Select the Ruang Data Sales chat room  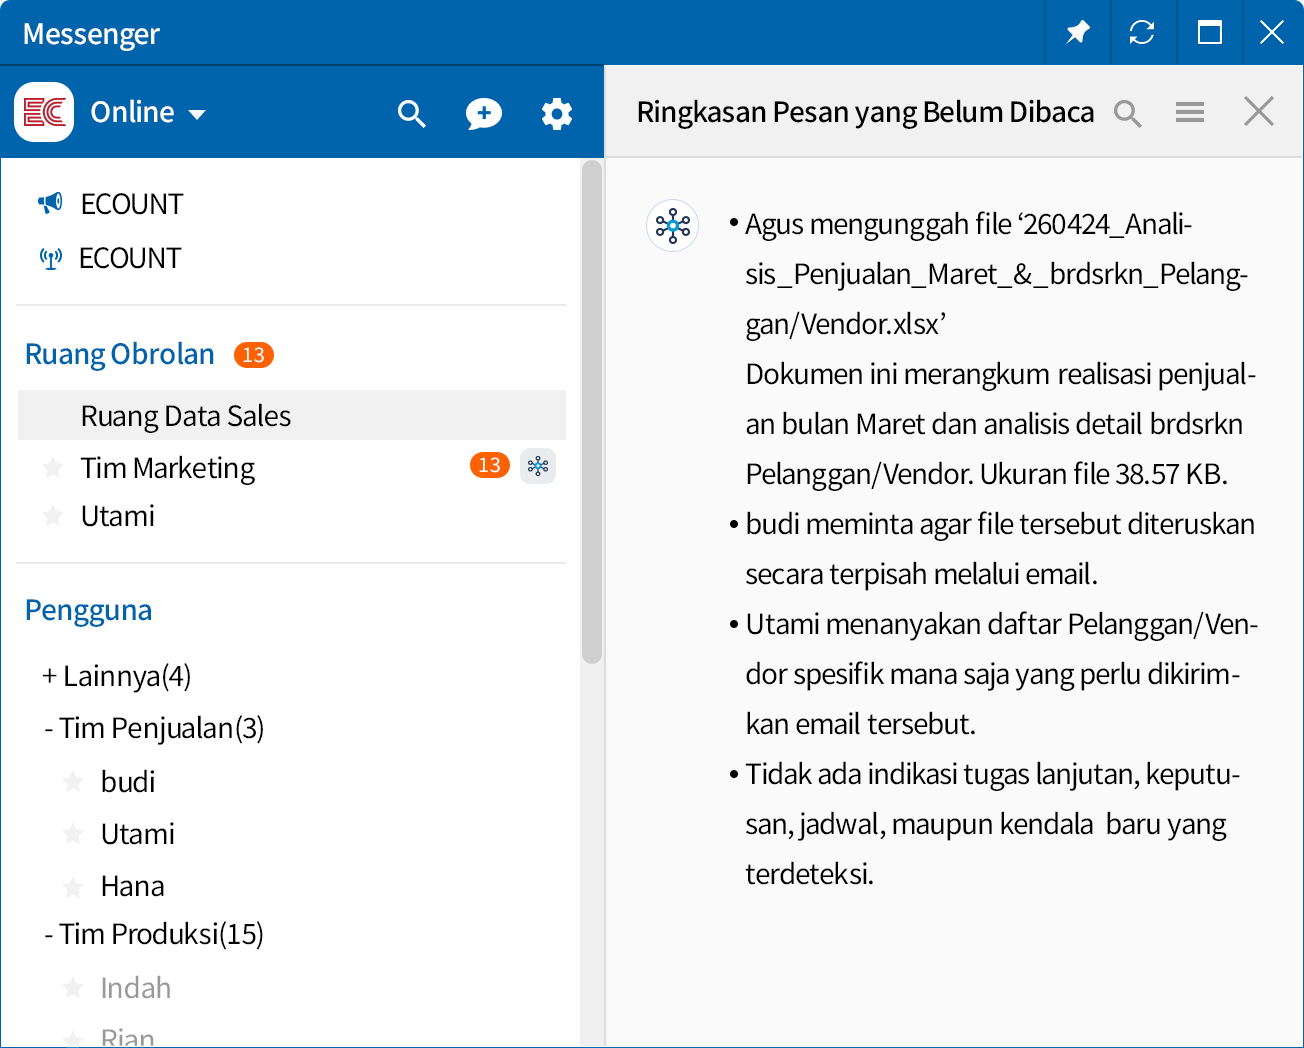292,415
